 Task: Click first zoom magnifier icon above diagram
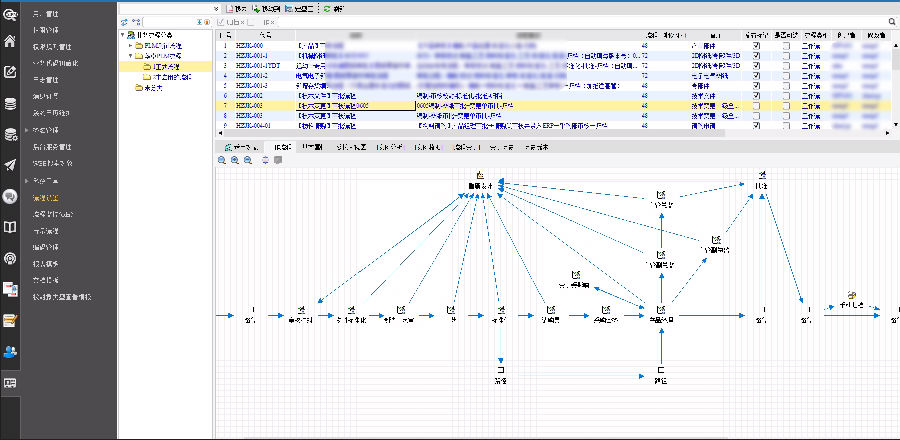pos(222,160)
